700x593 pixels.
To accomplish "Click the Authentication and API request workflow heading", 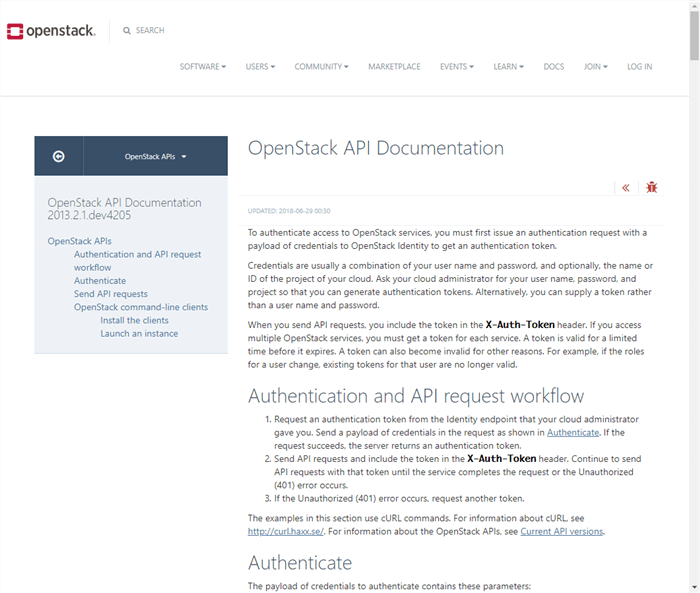I will click(416, 396).
